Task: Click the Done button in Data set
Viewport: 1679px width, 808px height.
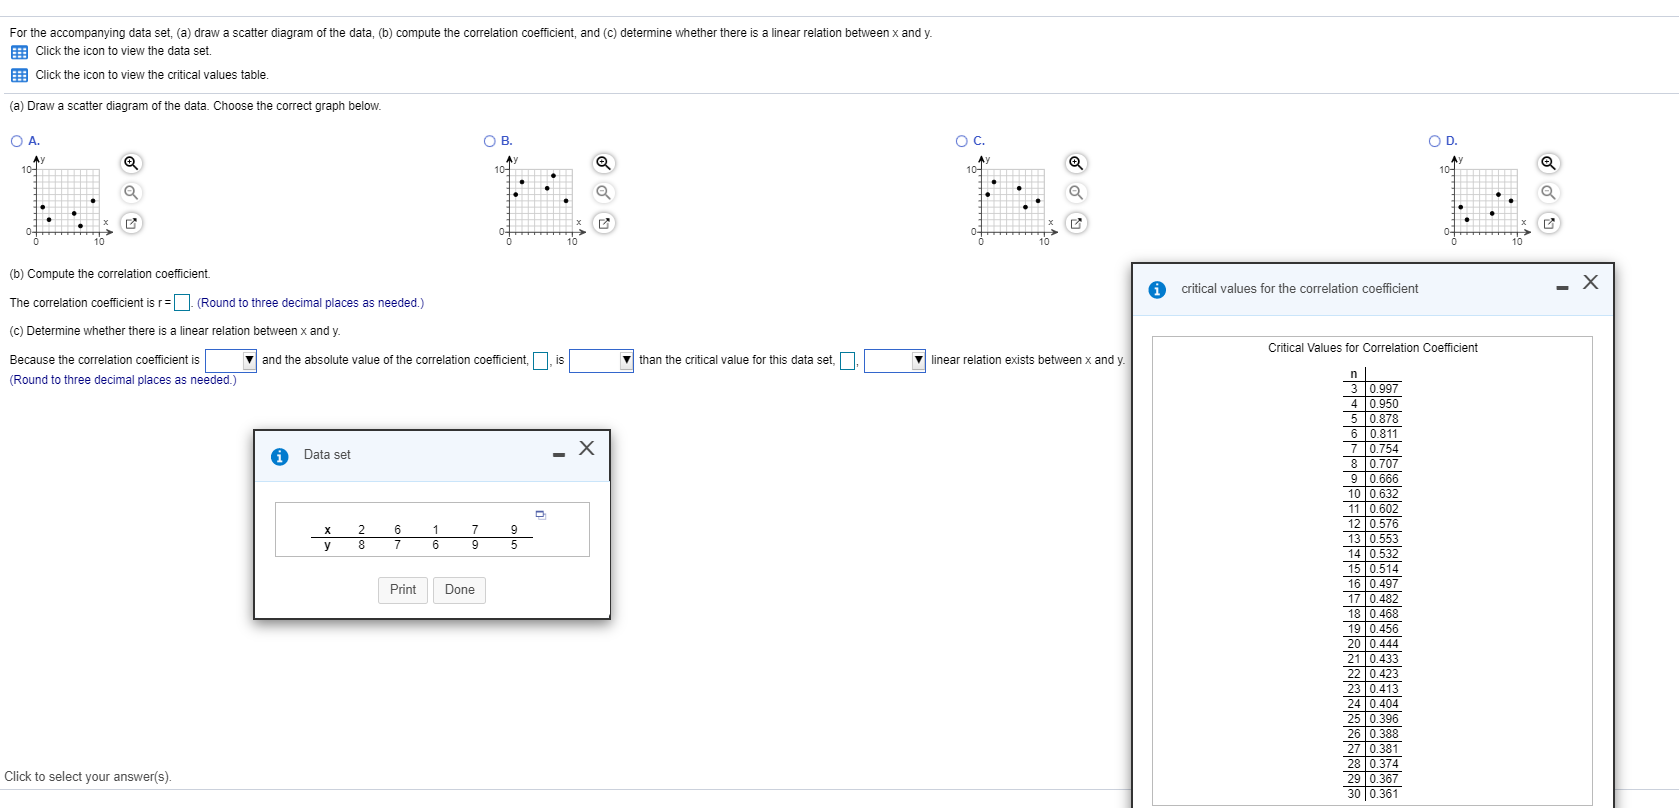Action: point(460,590)
